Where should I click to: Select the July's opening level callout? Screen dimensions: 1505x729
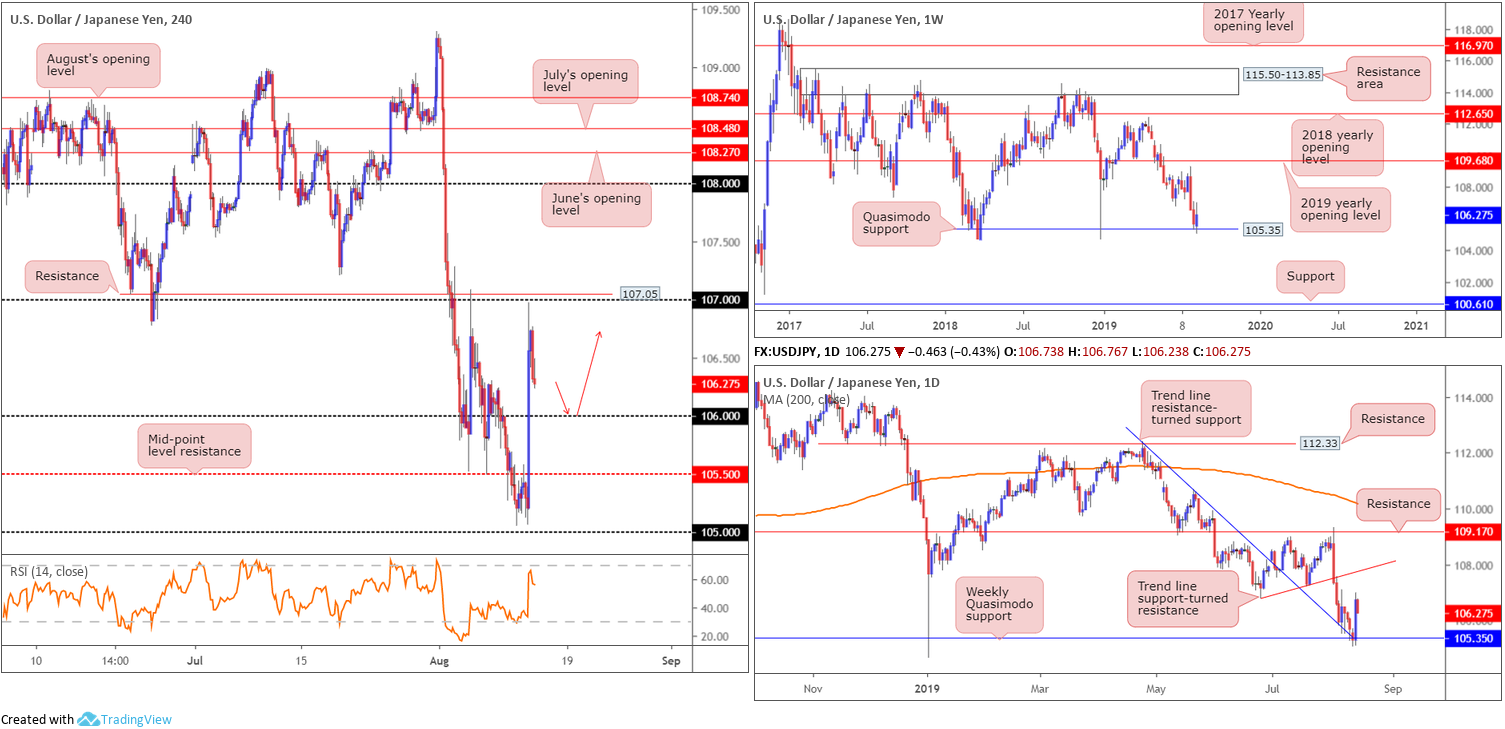point(587,80)
